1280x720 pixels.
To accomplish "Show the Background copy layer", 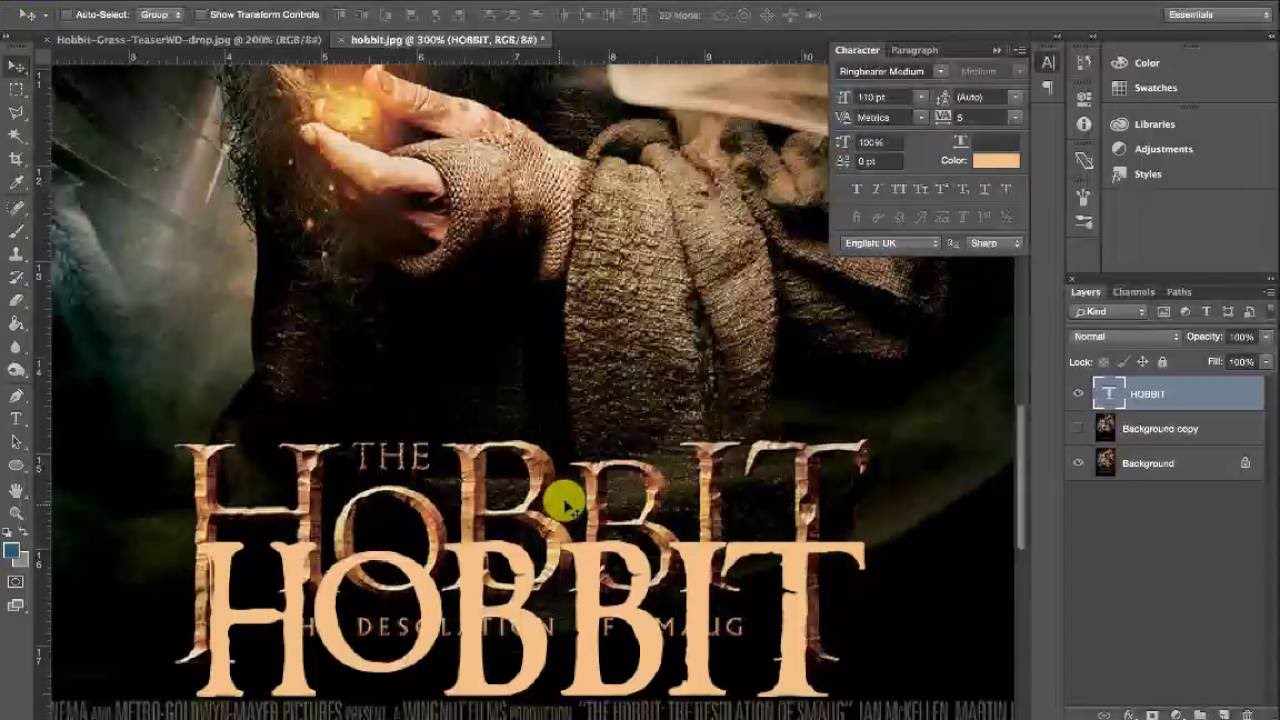I will click(1078, 429).
